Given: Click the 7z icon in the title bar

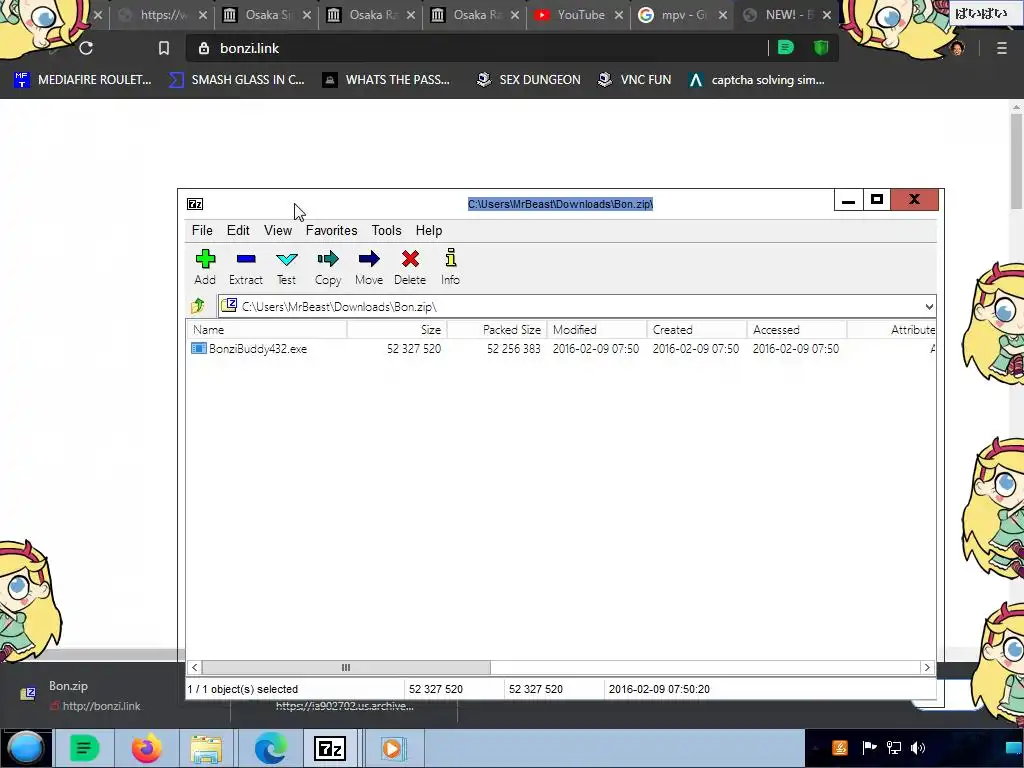Looking at the screenshot, I should (x=195, y=204).
